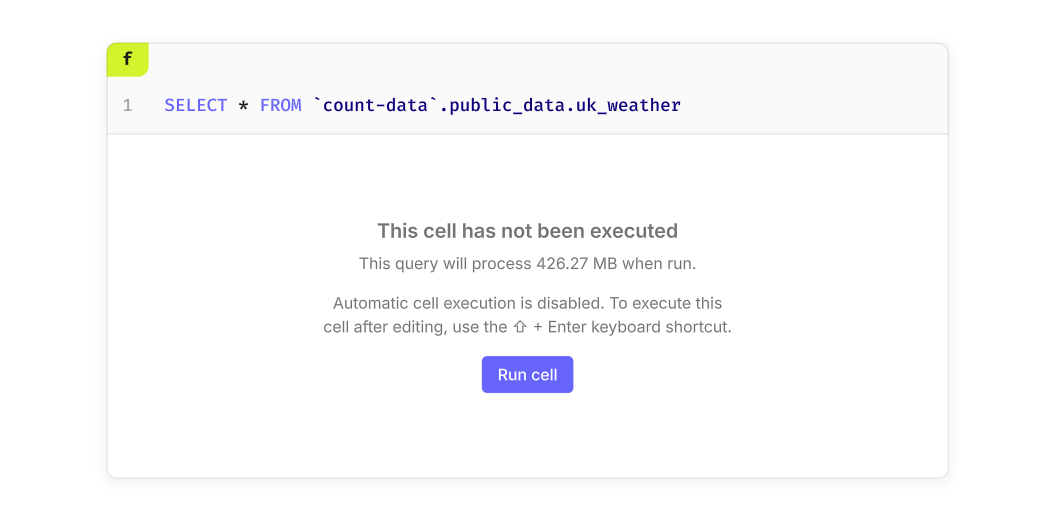Place cursor on the FROM keyword
The image size is (1056, 521).
pos(280,105)
